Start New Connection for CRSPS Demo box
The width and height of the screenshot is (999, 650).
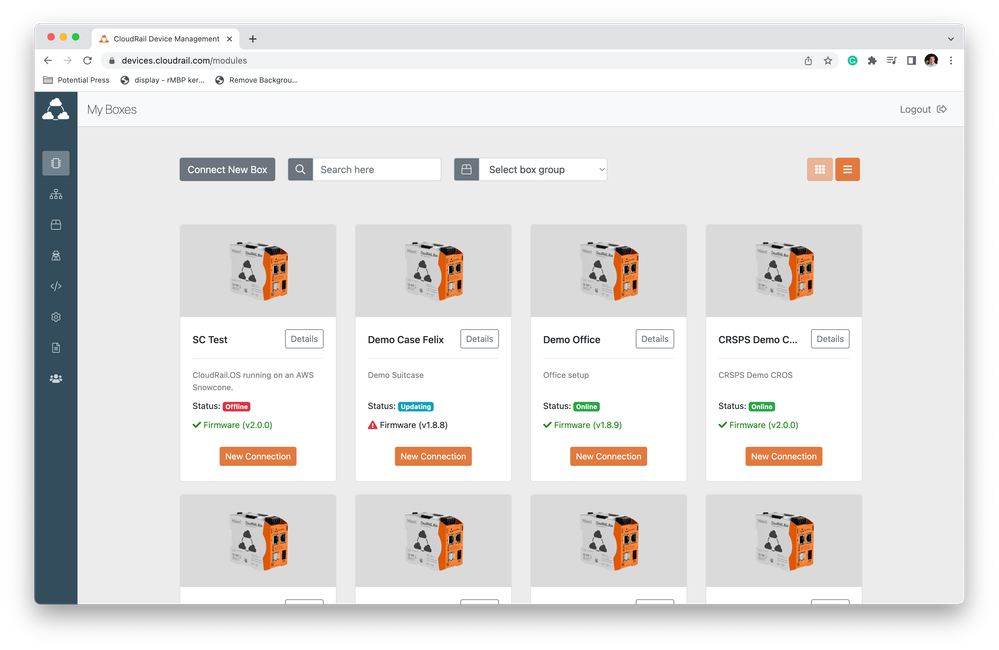(784, 456)
